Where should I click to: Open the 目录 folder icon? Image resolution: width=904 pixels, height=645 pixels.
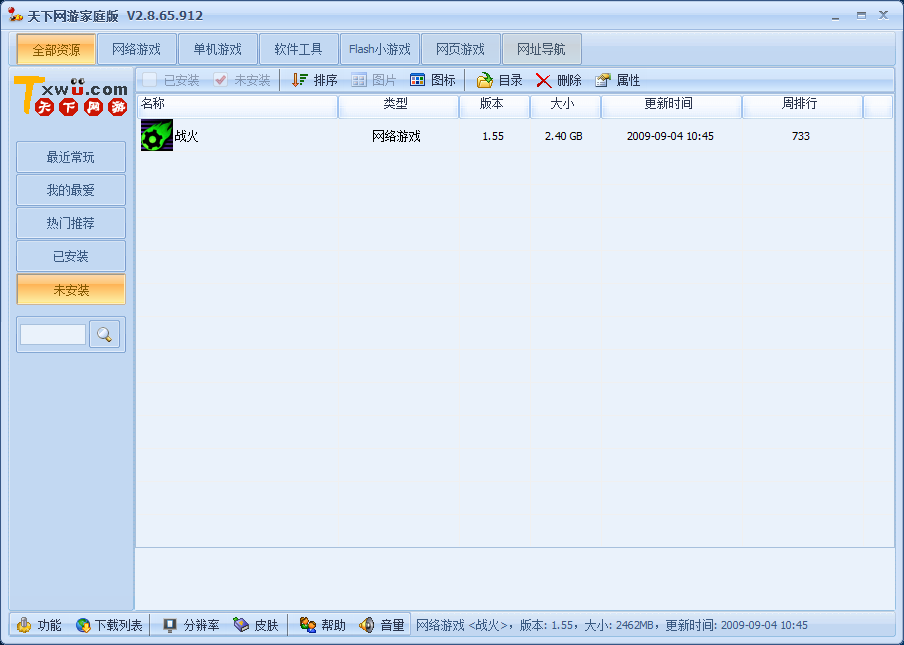(x=485, y=80)
